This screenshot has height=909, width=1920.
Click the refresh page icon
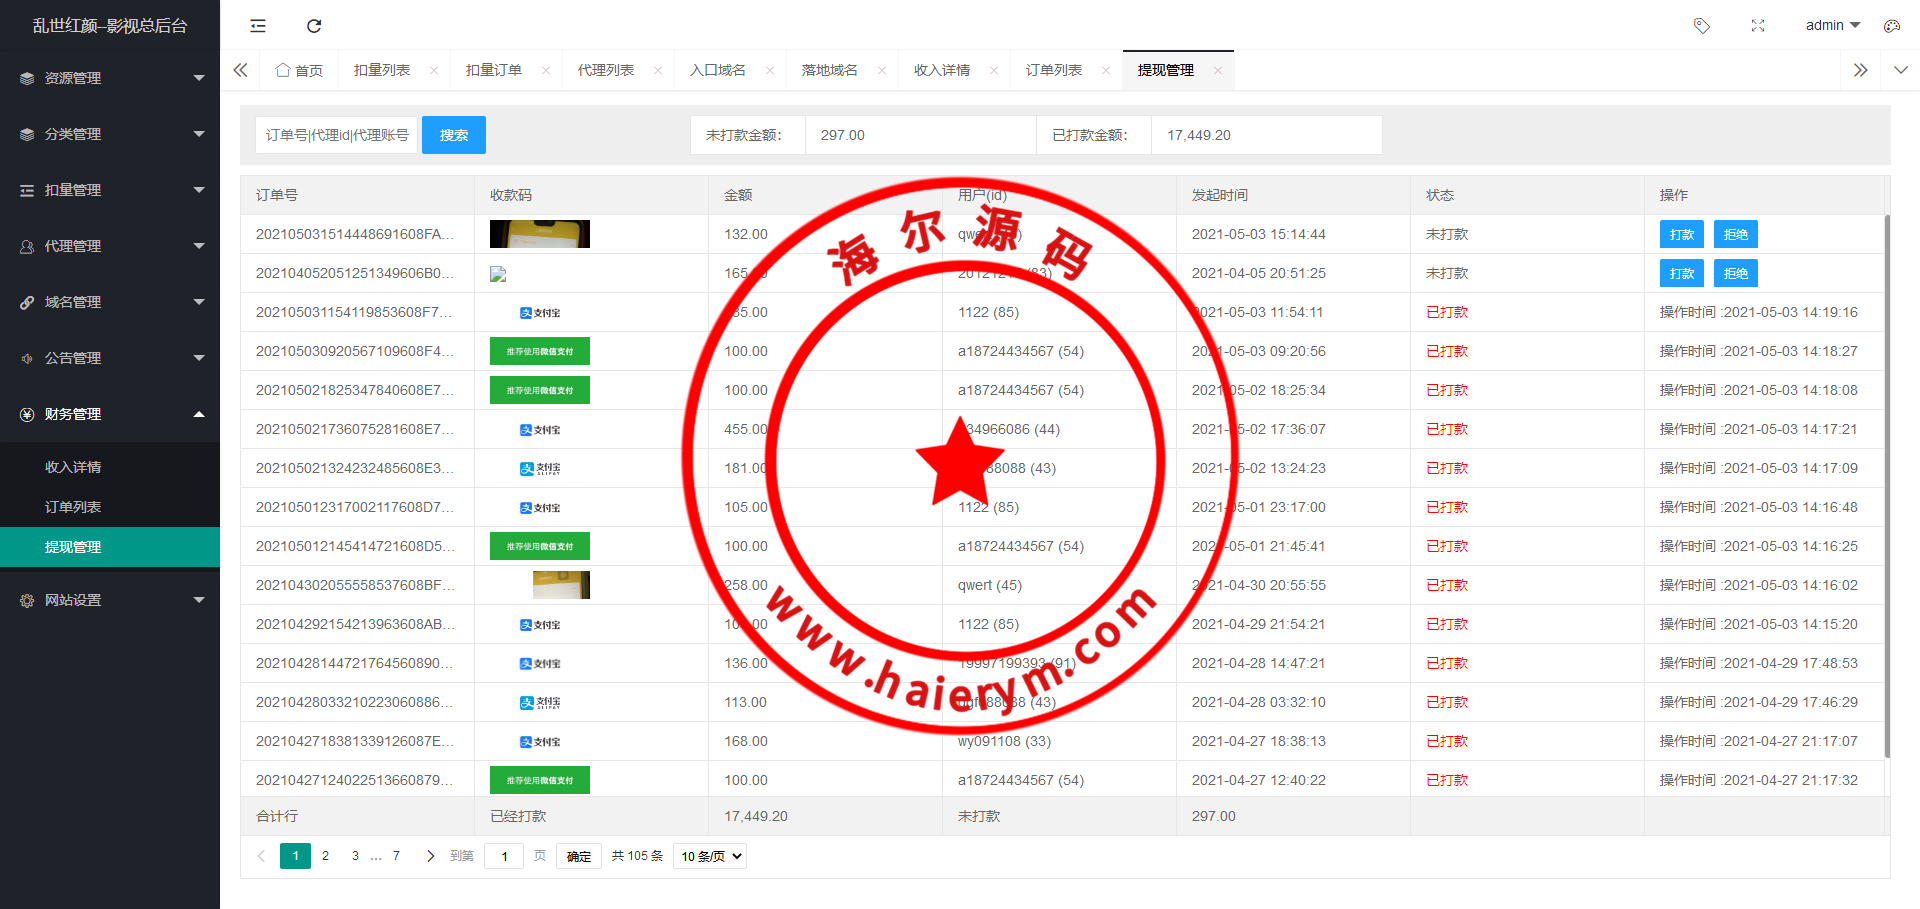click(314, 26)
